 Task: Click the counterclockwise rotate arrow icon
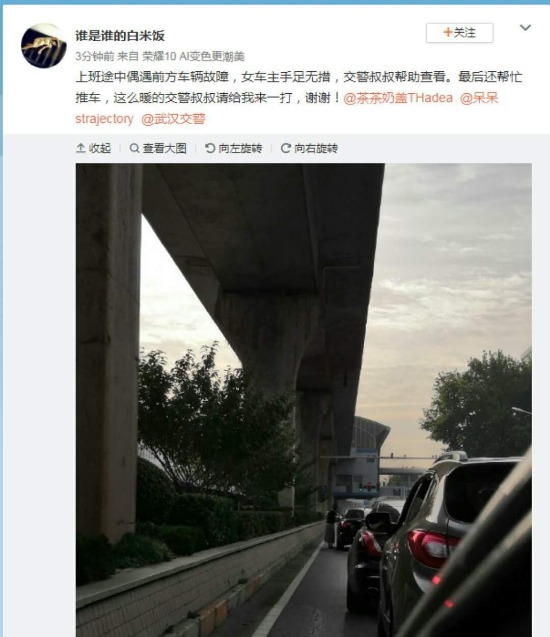click(x=210, y=148)
